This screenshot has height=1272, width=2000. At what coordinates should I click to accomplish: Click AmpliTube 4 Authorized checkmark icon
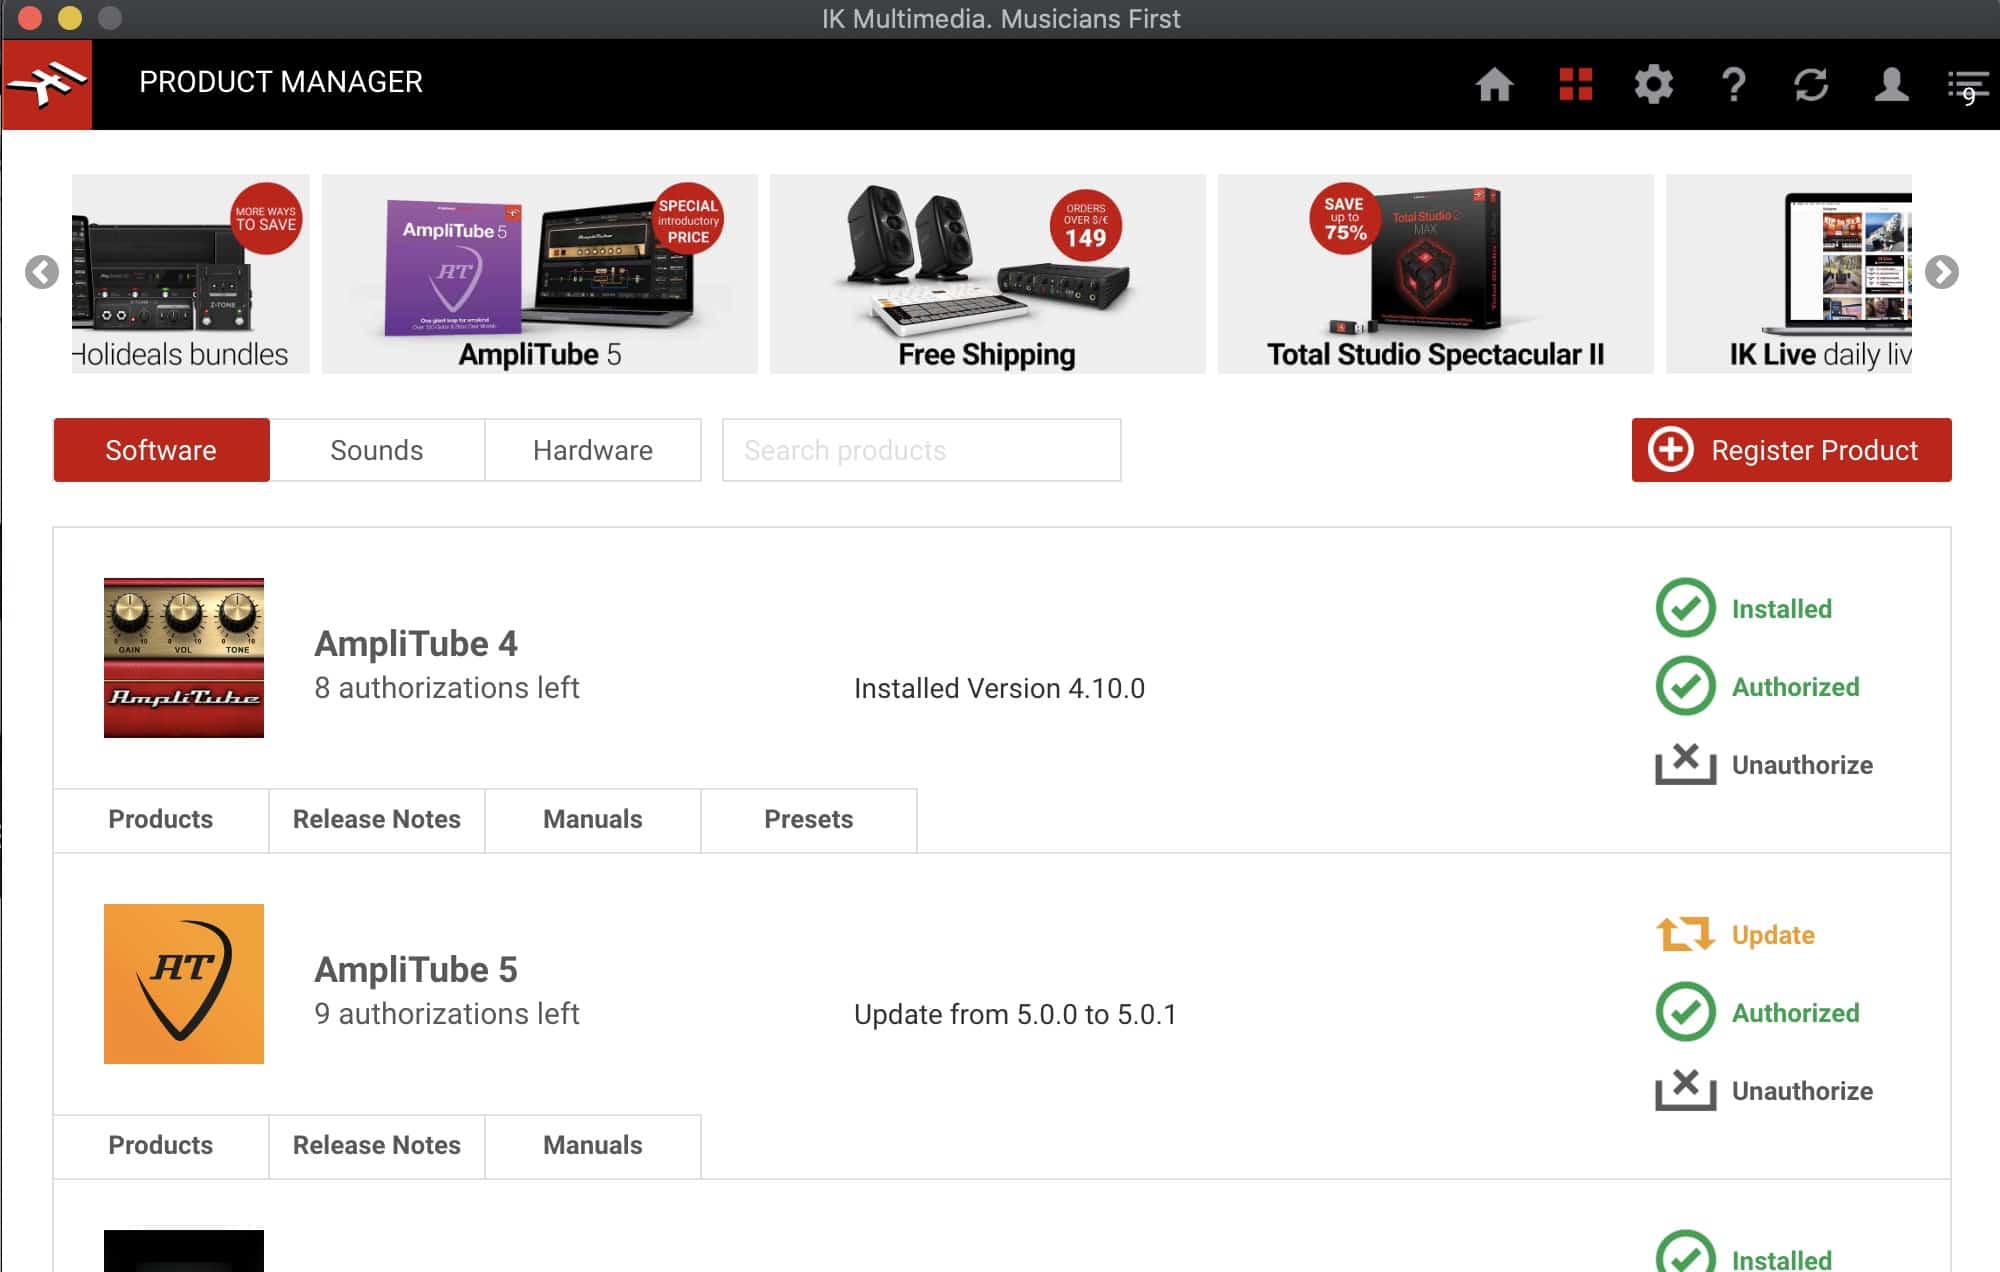tap(1686, 686)
